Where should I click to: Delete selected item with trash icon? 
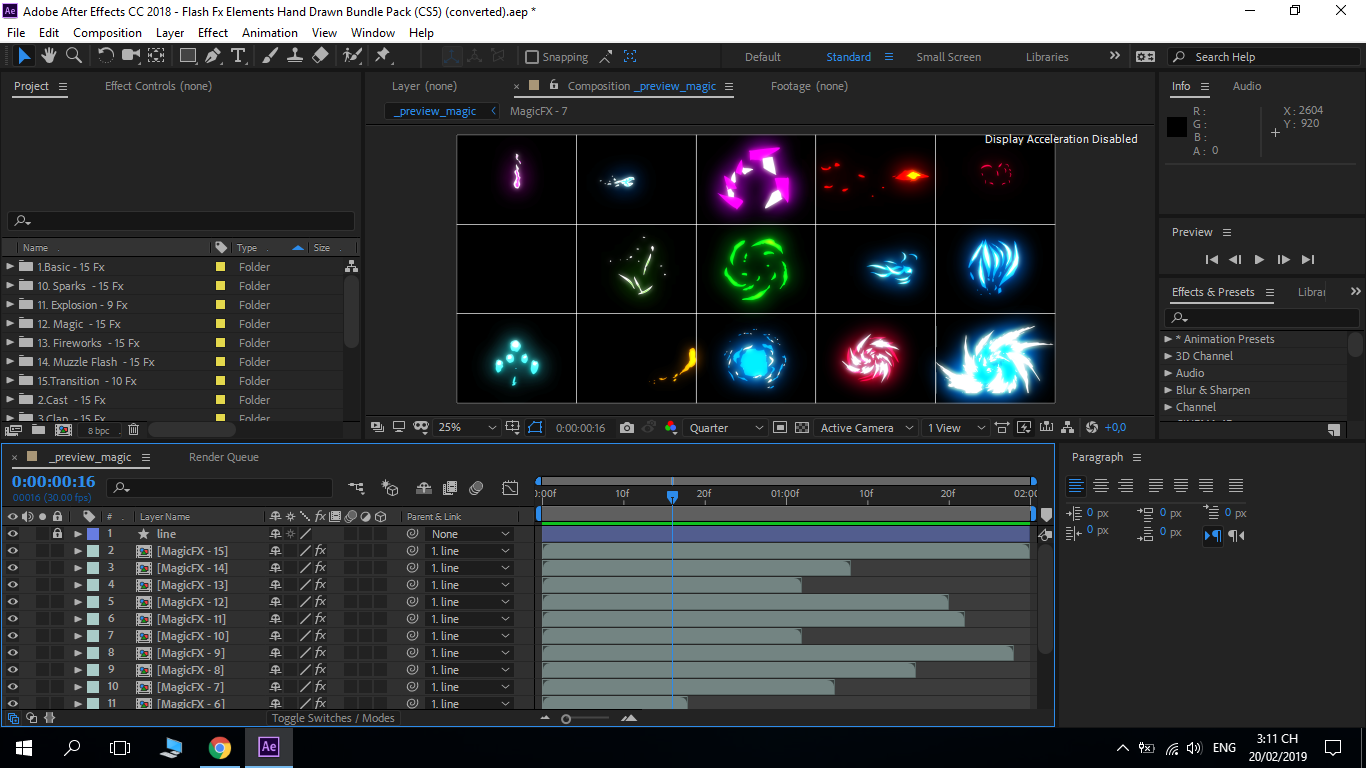(x=133, y=430)
